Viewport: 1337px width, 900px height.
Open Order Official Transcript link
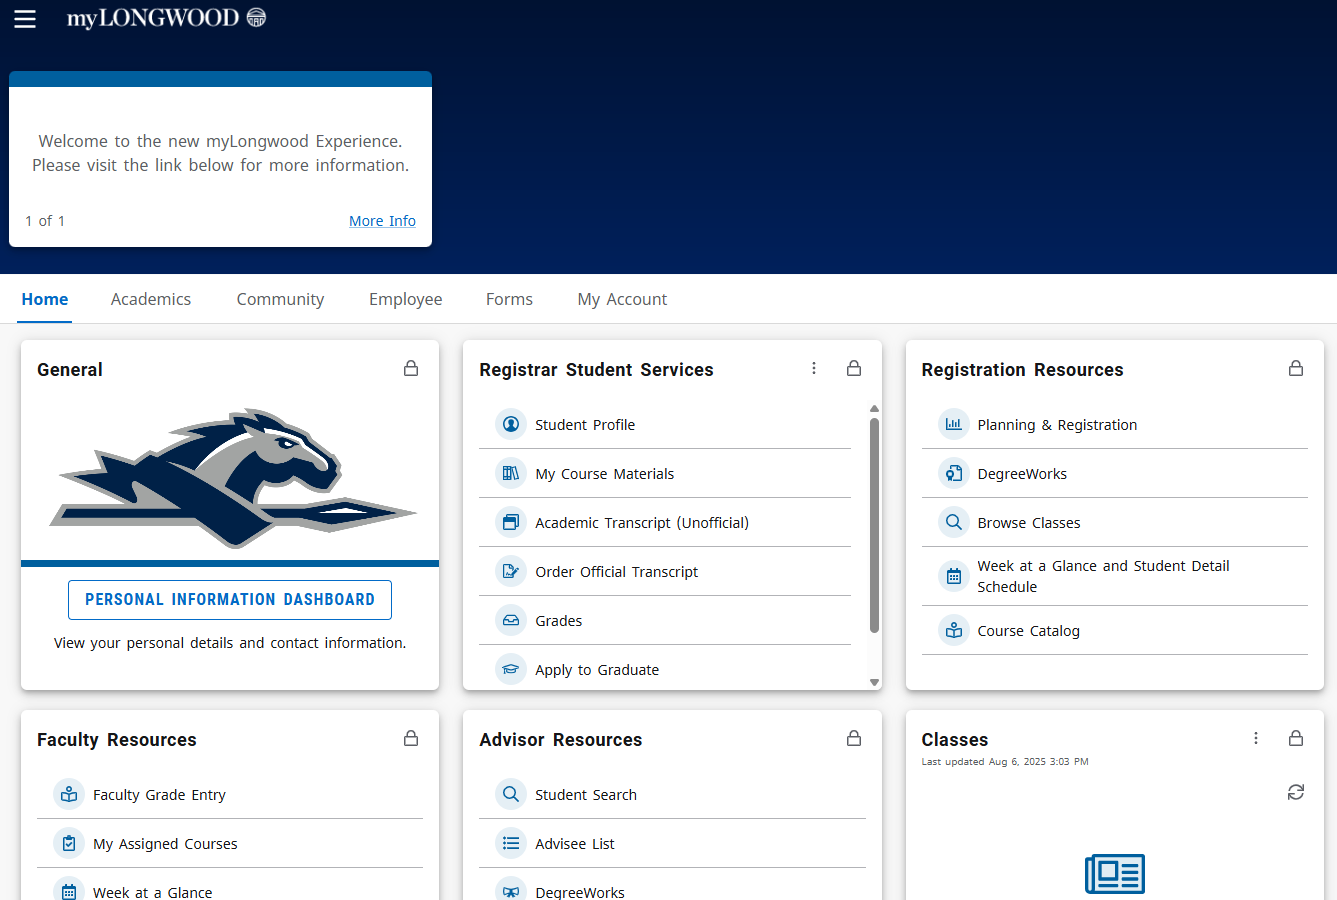(616, 572)
